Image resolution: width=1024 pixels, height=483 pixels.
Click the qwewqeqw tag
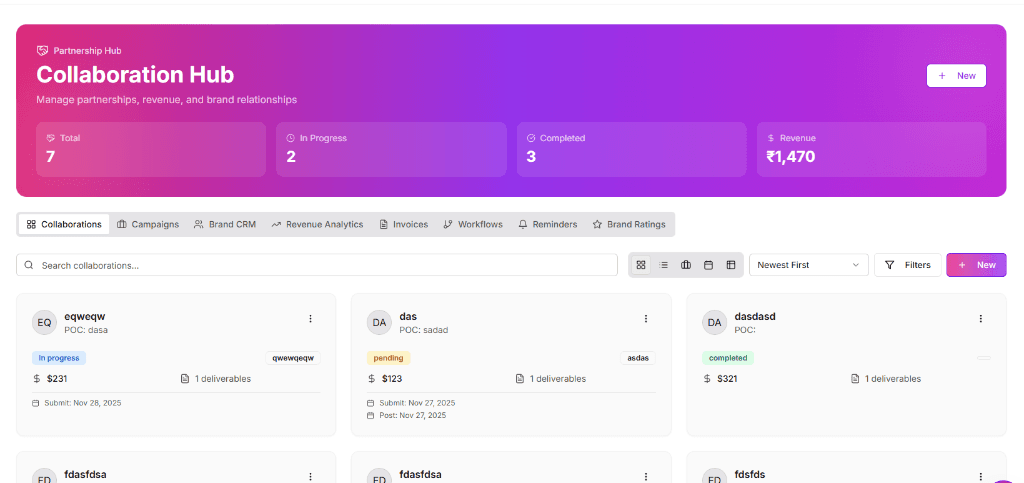293,358
